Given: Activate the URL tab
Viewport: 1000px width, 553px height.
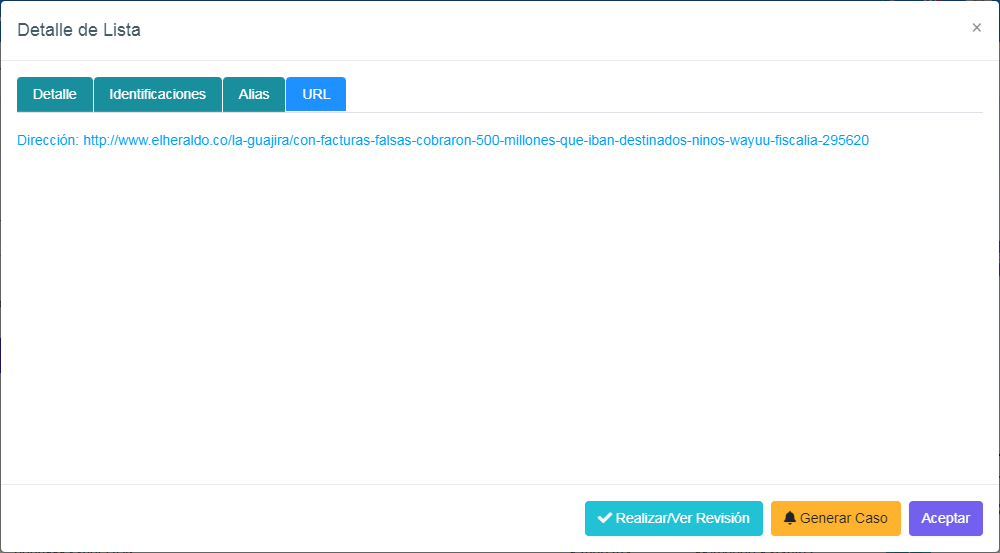Looking at the screenshot, I should (316, 94).
